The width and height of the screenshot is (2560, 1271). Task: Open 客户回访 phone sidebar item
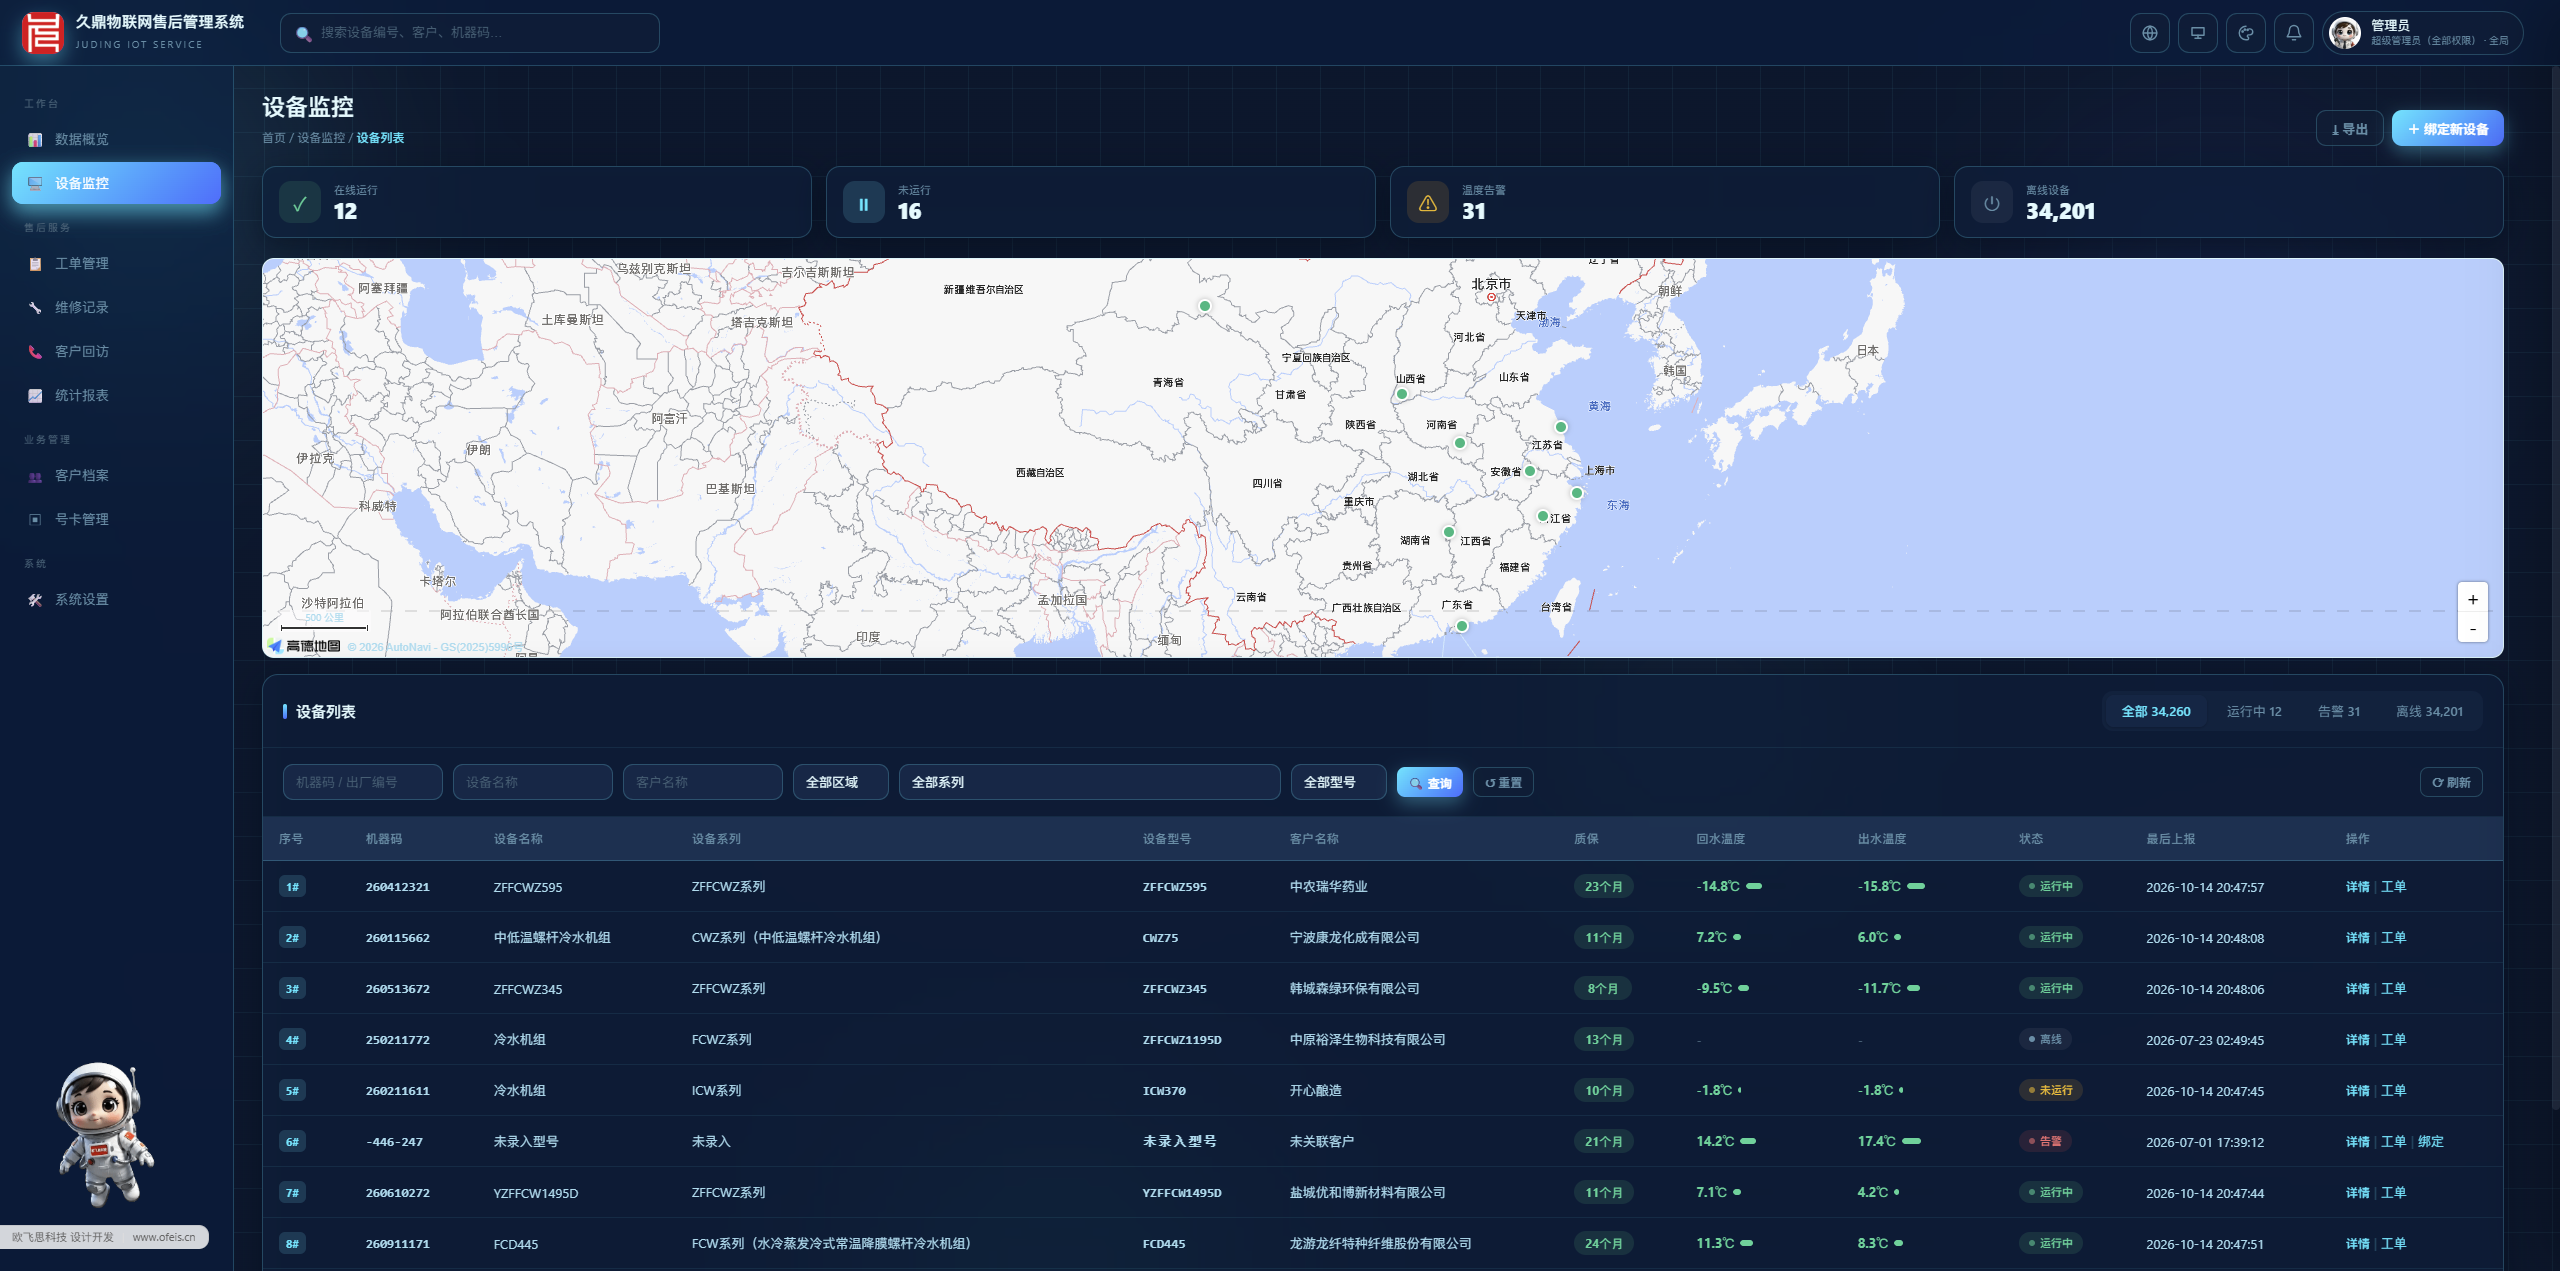pos(116,351)
